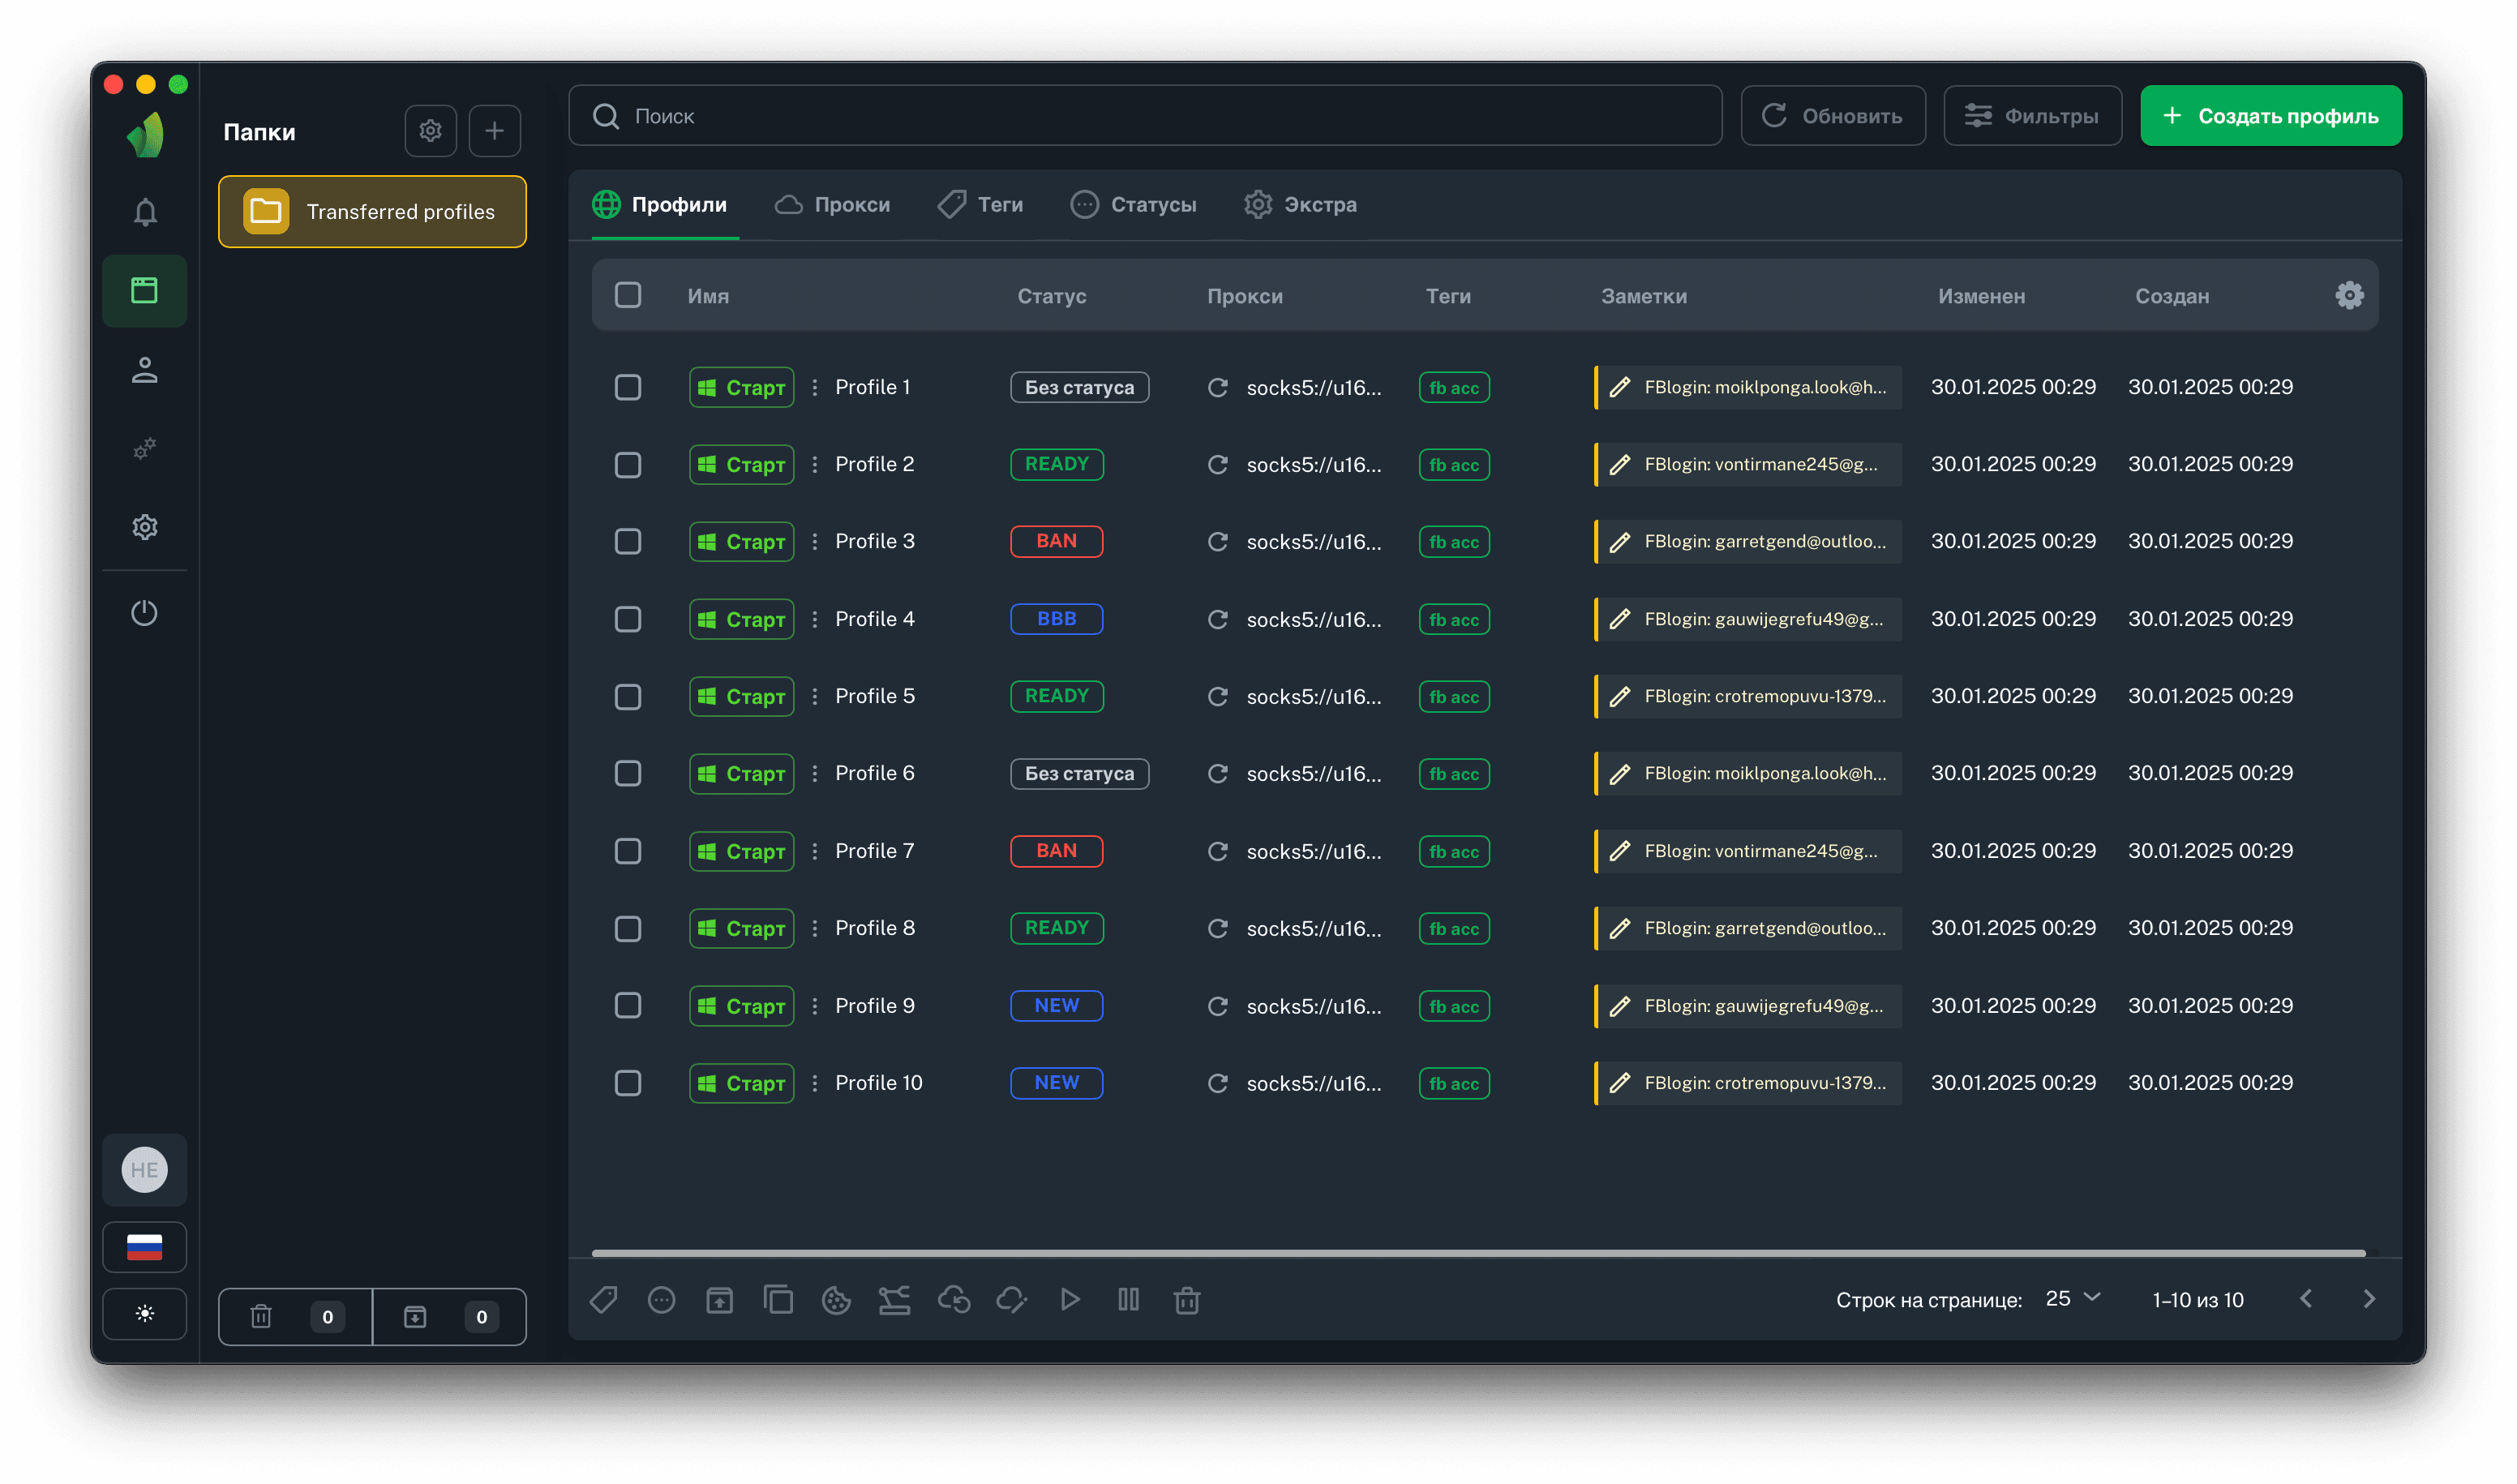Screen dimensions: 2517x1484
Task: Open status dropdown BAN for Profile 7
Action: [1056, 851]
